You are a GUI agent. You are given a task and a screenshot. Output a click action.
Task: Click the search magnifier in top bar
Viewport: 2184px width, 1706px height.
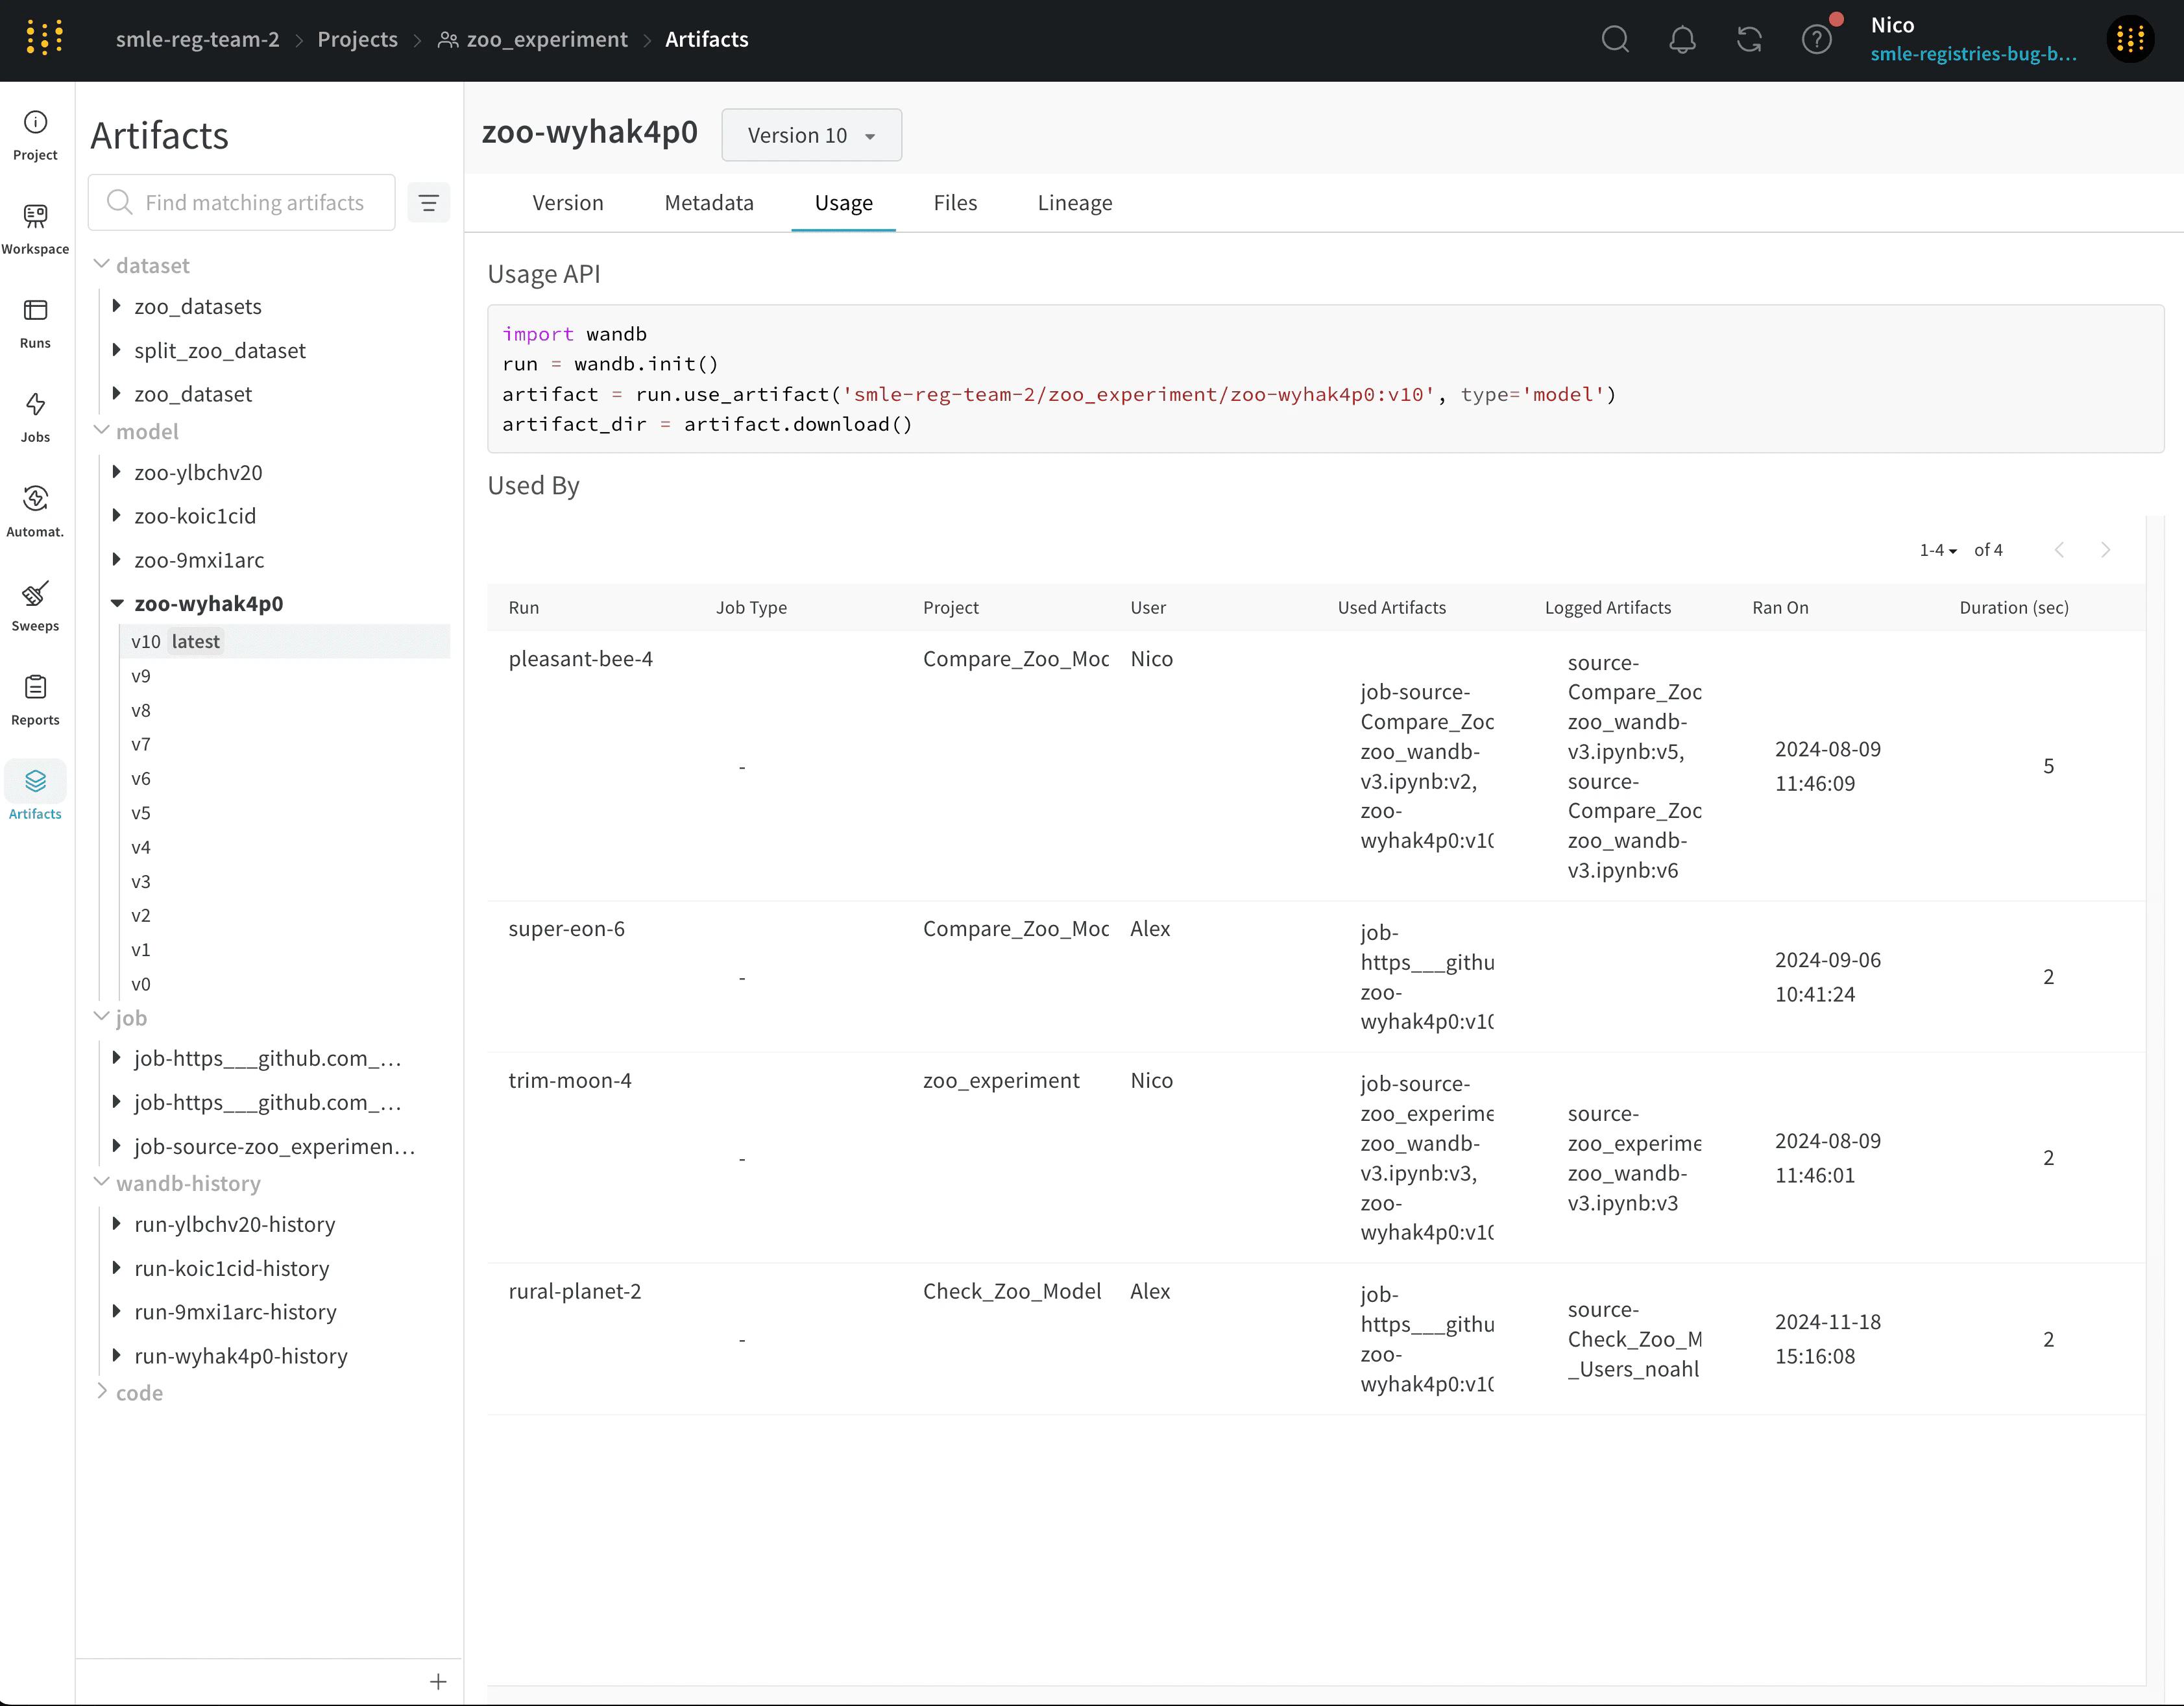pyautogui.click(x=1615, y=40)
